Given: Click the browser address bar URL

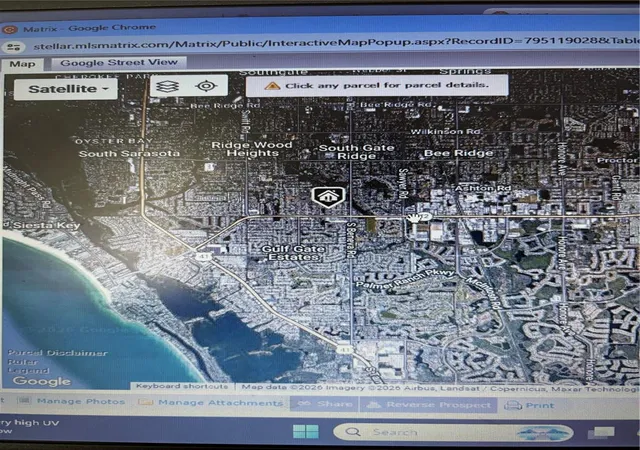Looking at the screenshot, I should click(x=335, y=42).
